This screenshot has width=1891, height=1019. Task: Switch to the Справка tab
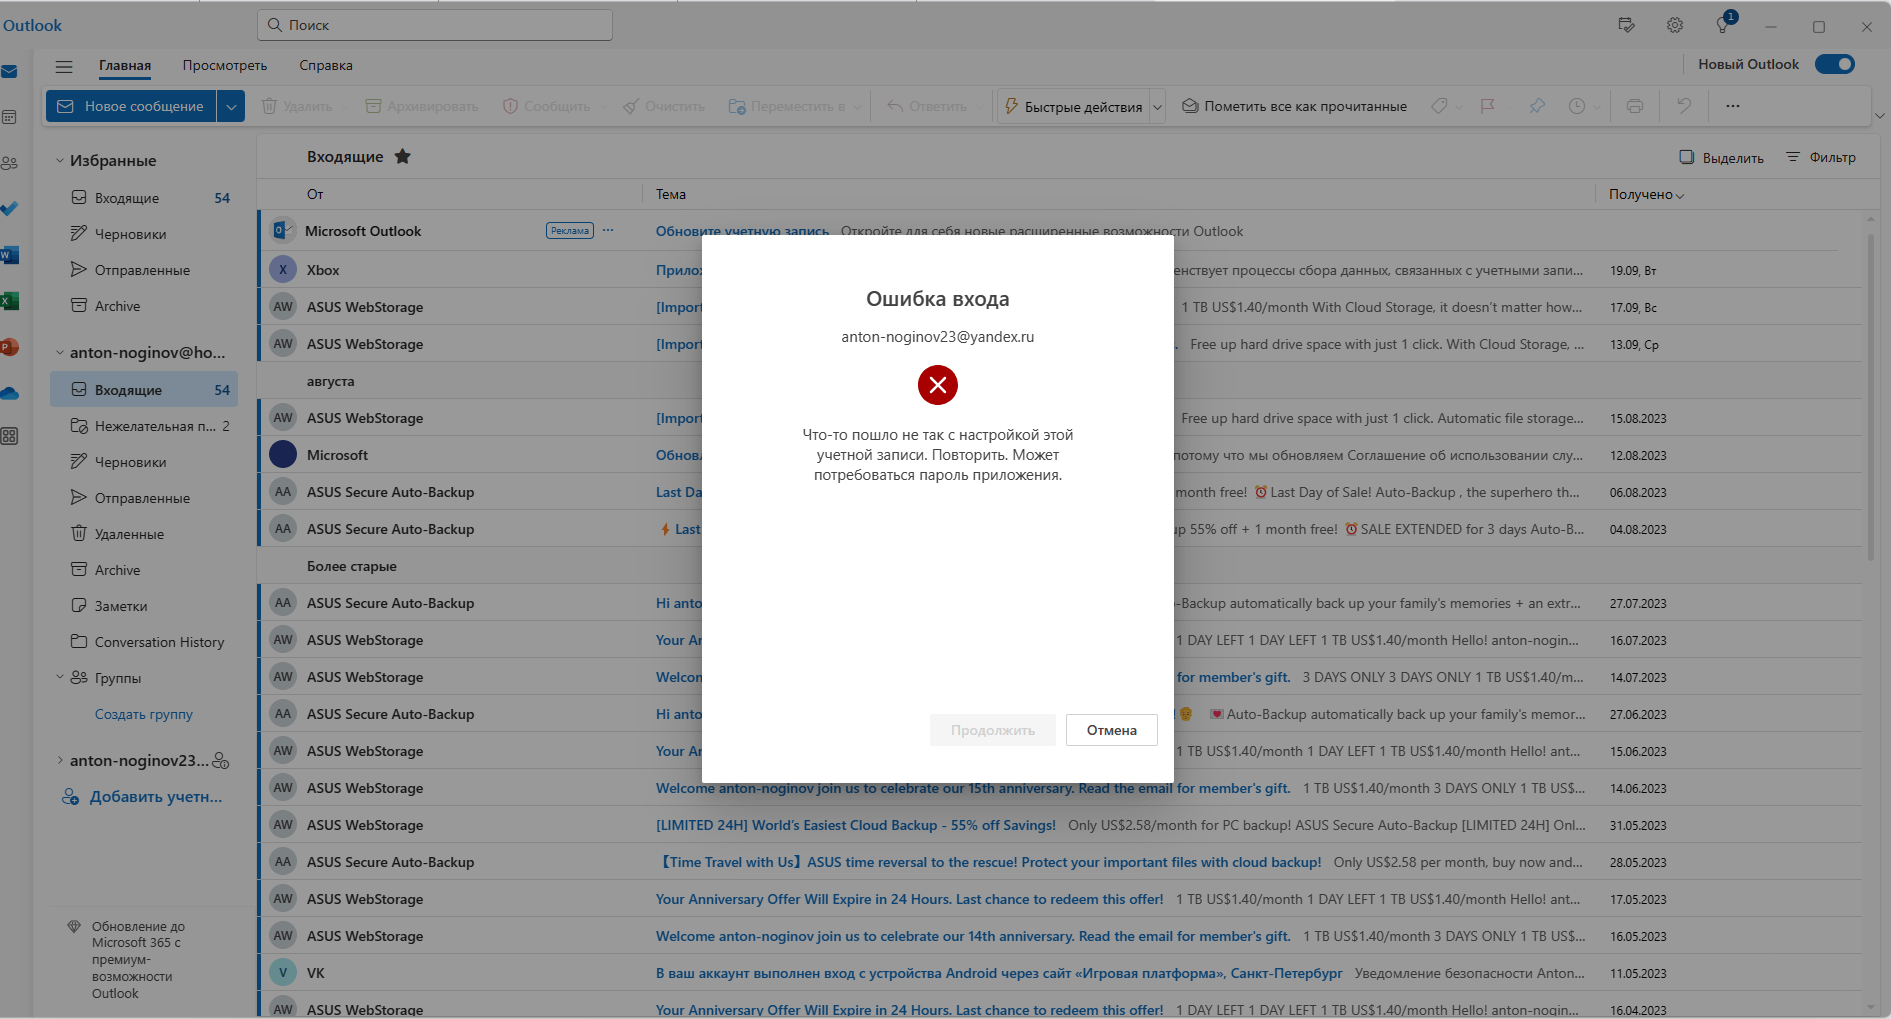point(326,66)
